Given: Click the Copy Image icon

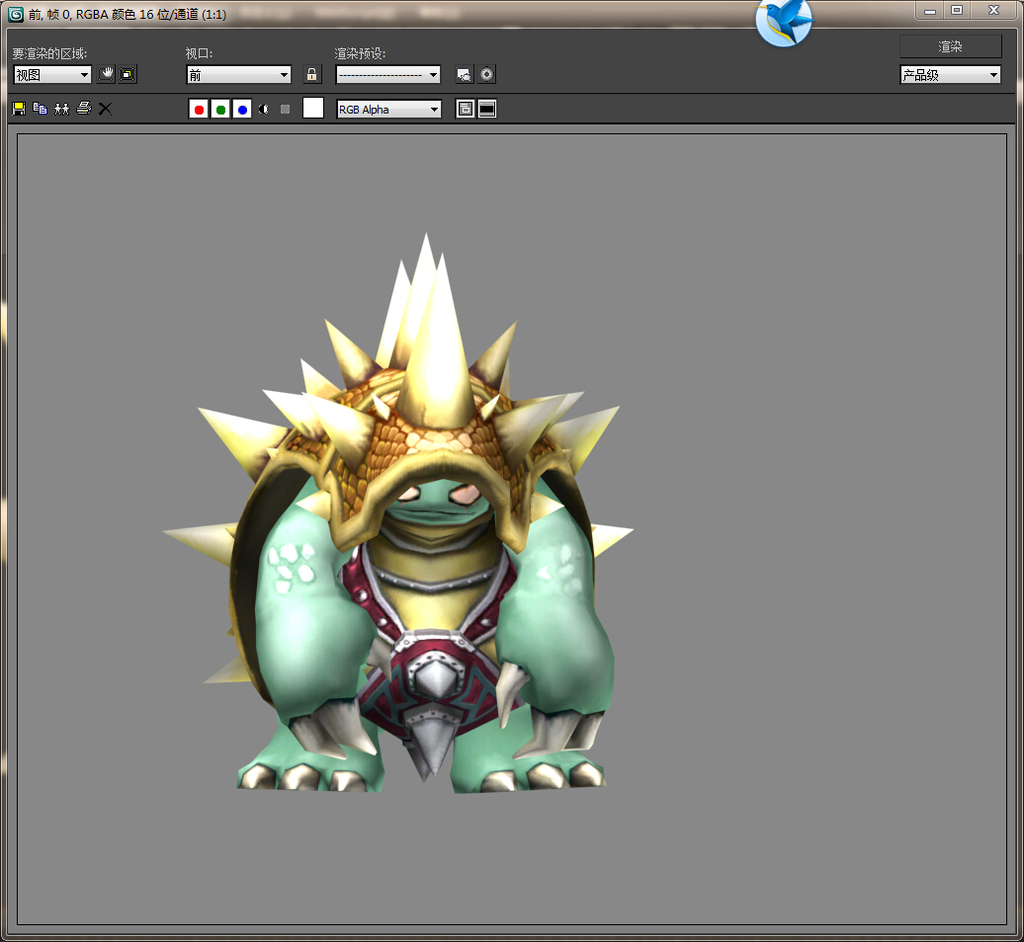Looking at the screenshot, I should [40, 109].
